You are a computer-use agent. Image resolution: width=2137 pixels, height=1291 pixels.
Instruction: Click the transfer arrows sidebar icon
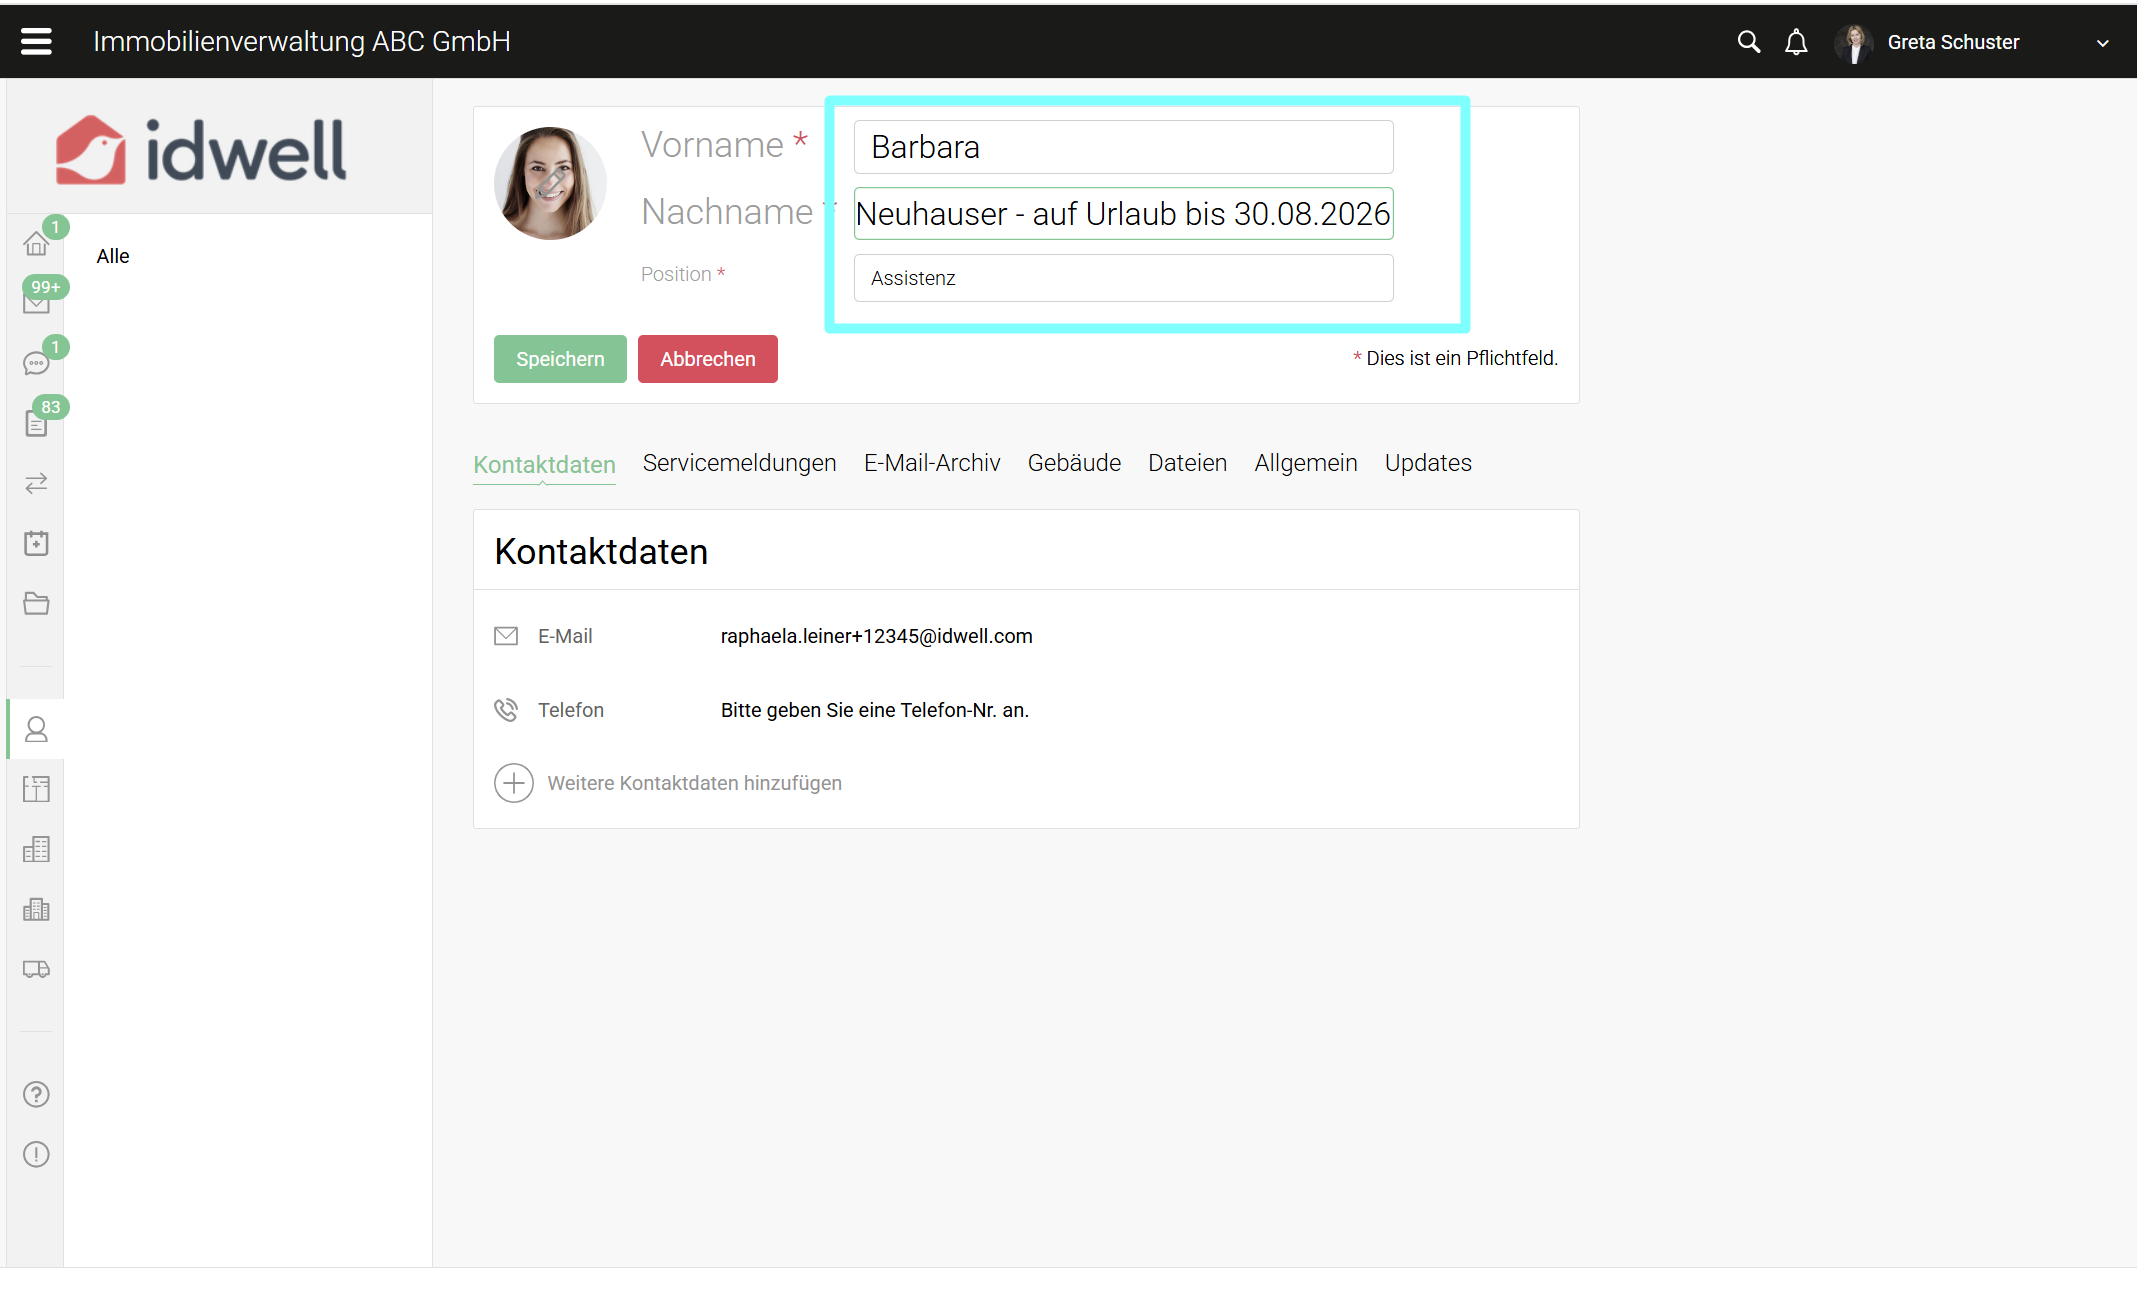point(36,483)
